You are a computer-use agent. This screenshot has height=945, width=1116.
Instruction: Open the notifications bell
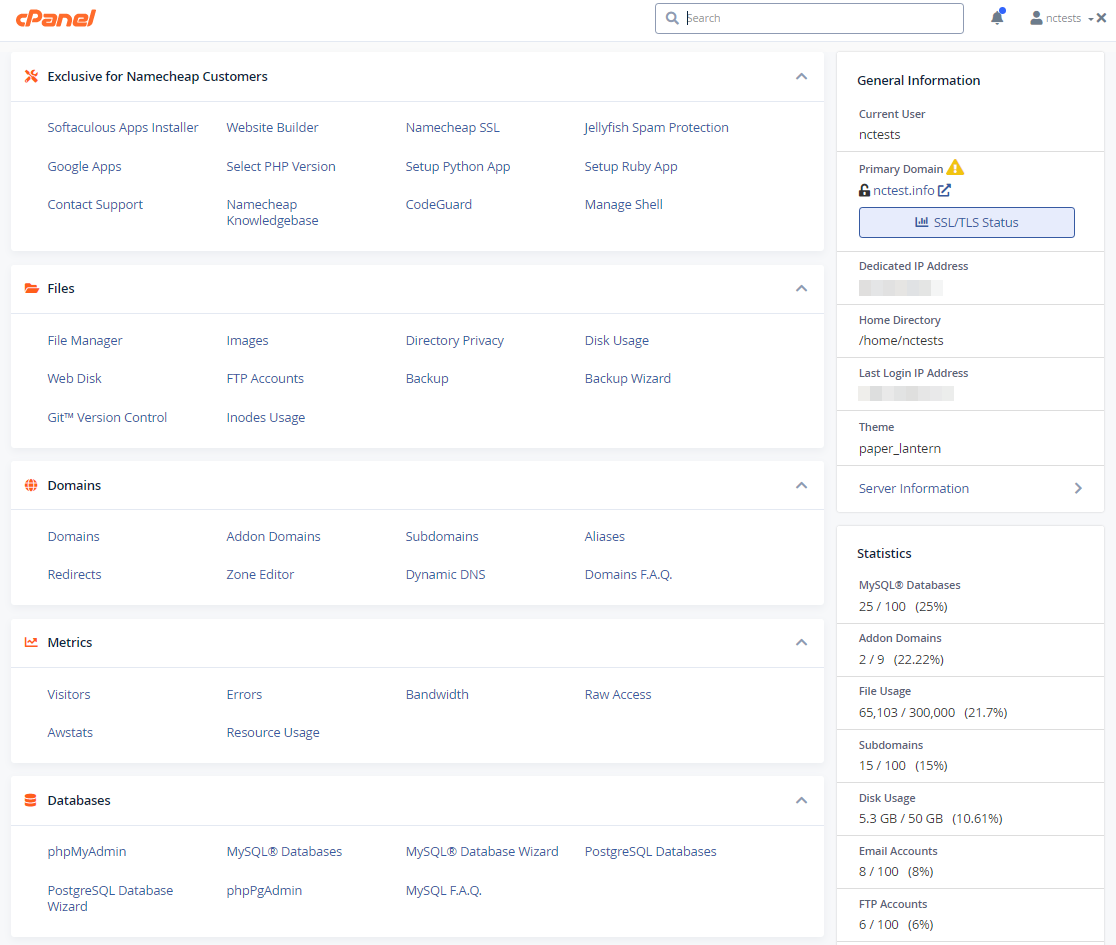(997, 17)
